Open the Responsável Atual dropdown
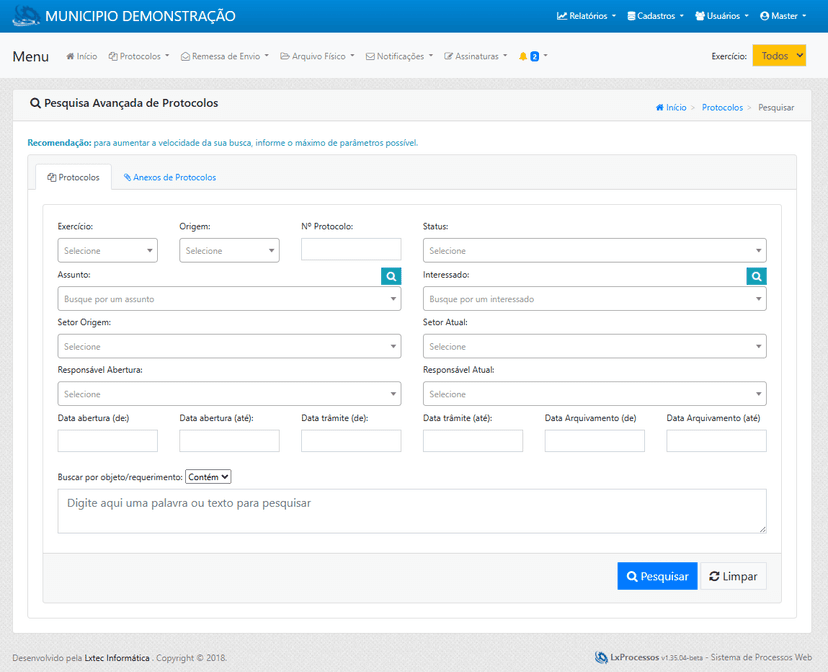Viewport: 828px width, 672px height. 595,394
